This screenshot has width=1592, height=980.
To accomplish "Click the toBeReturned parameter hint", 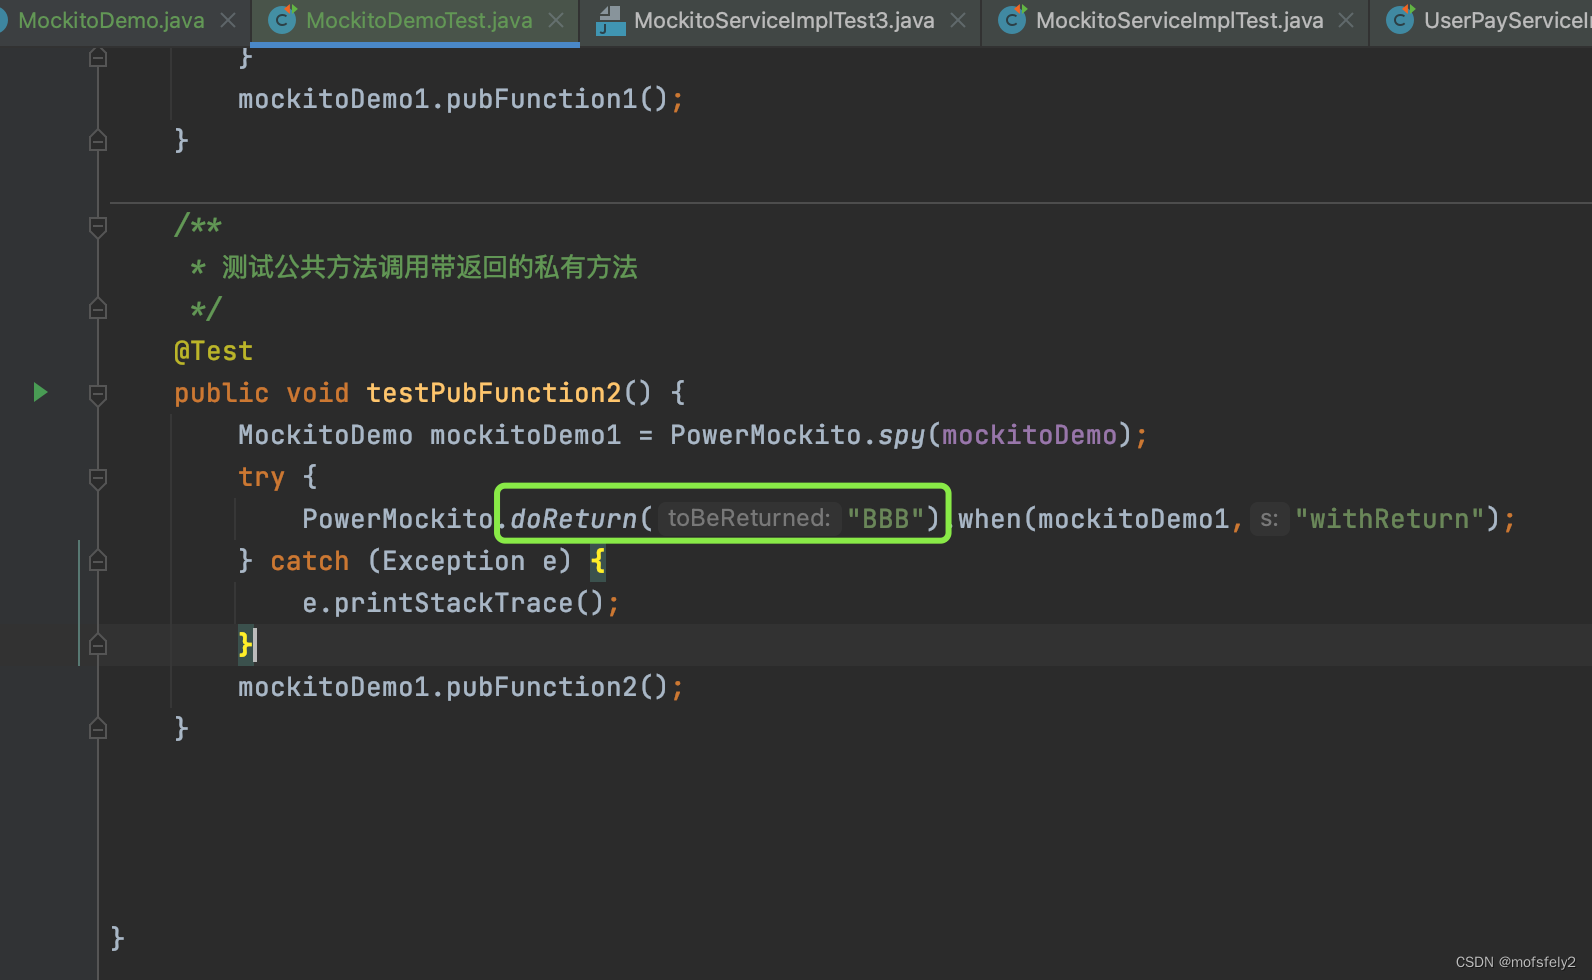I will 749,518.
